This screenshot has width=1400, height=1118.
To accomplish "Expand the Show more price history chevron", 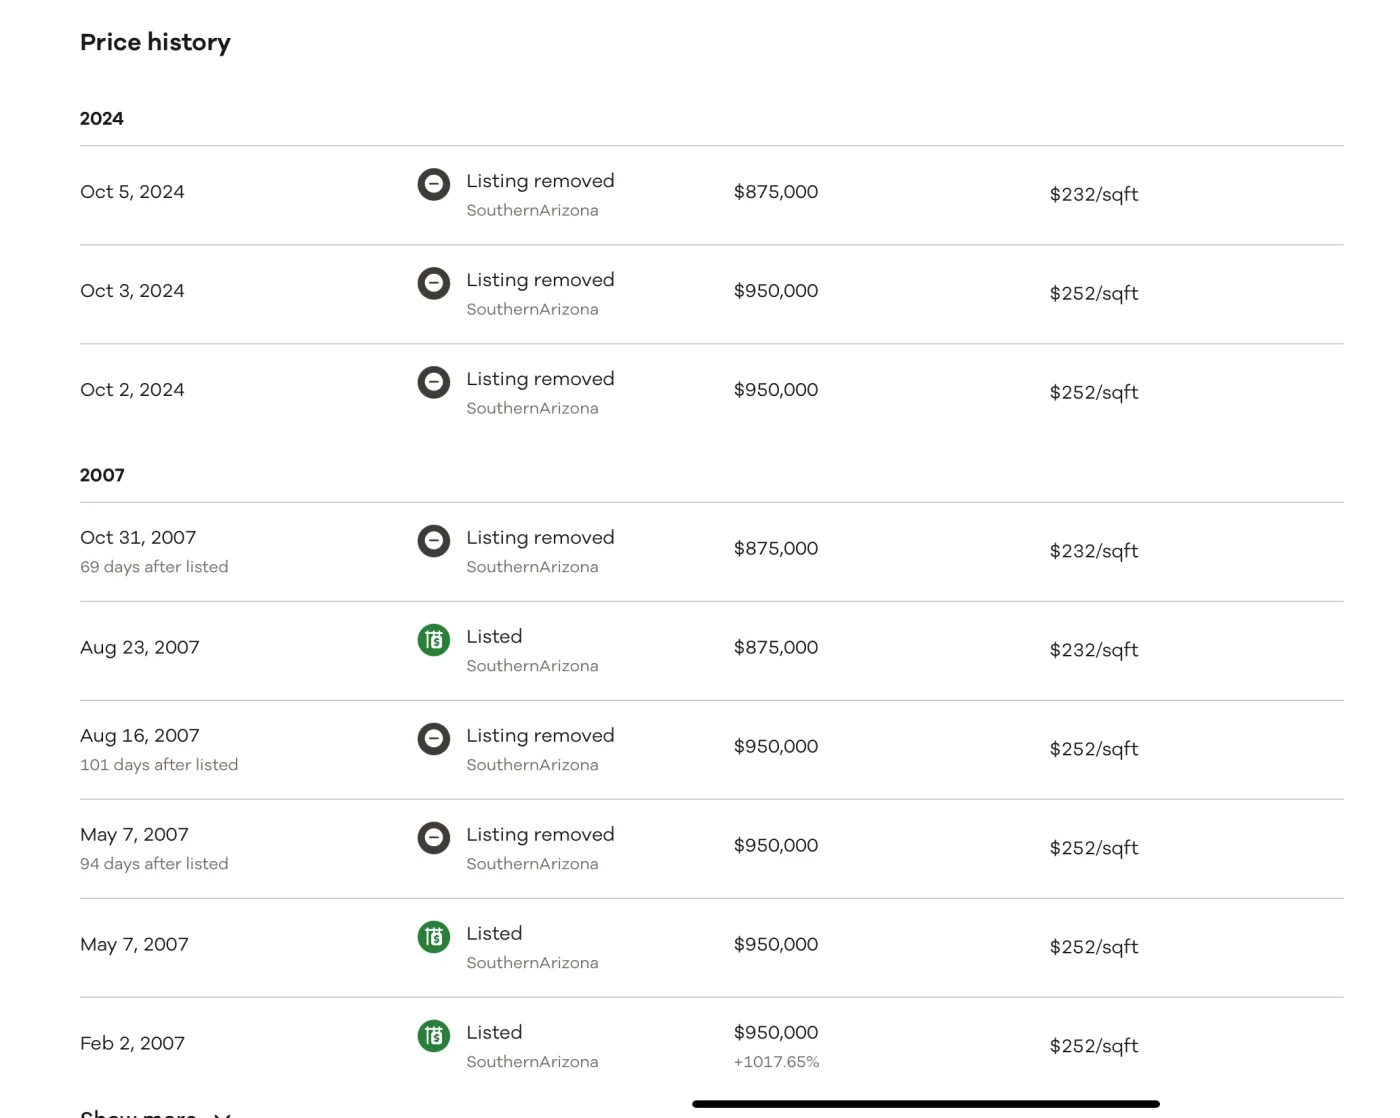I will pos(222,1113).
